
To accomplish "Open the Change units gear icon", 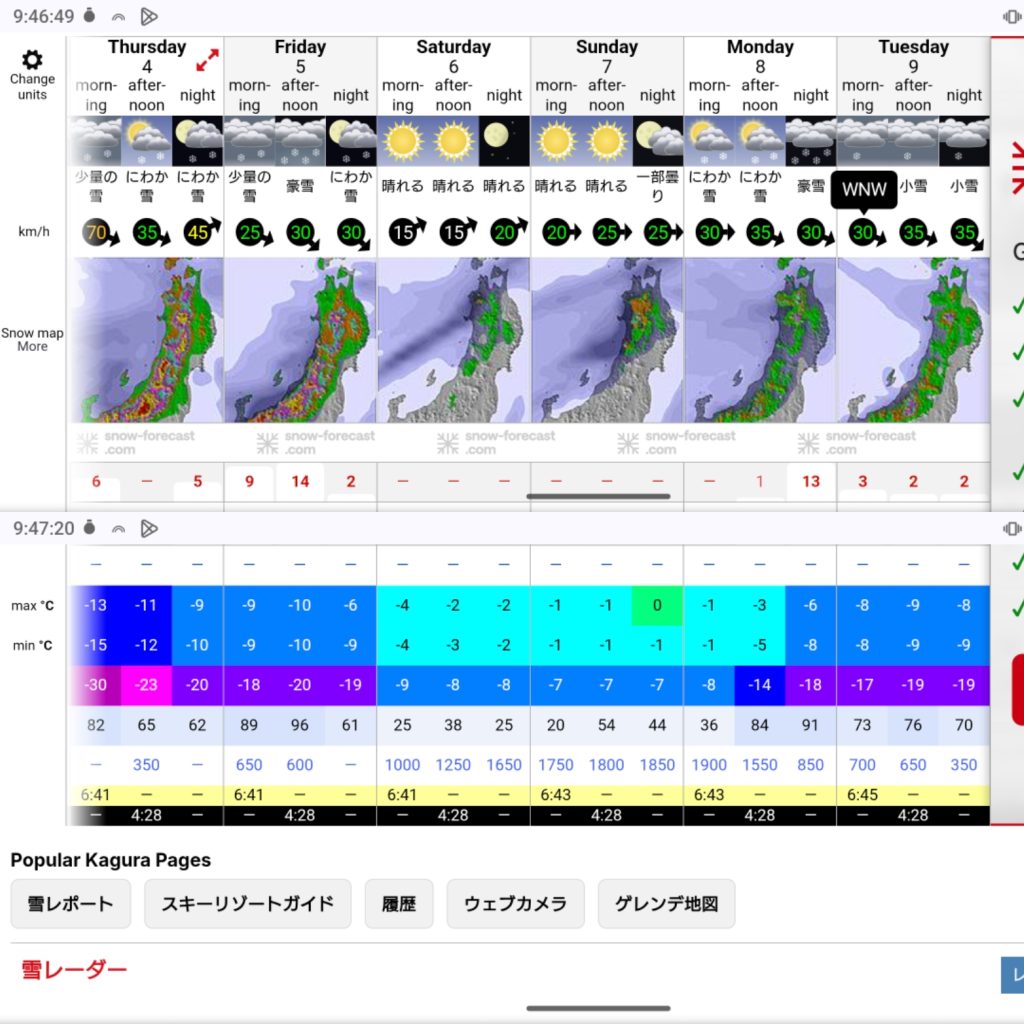I will (x=32, y=60).
